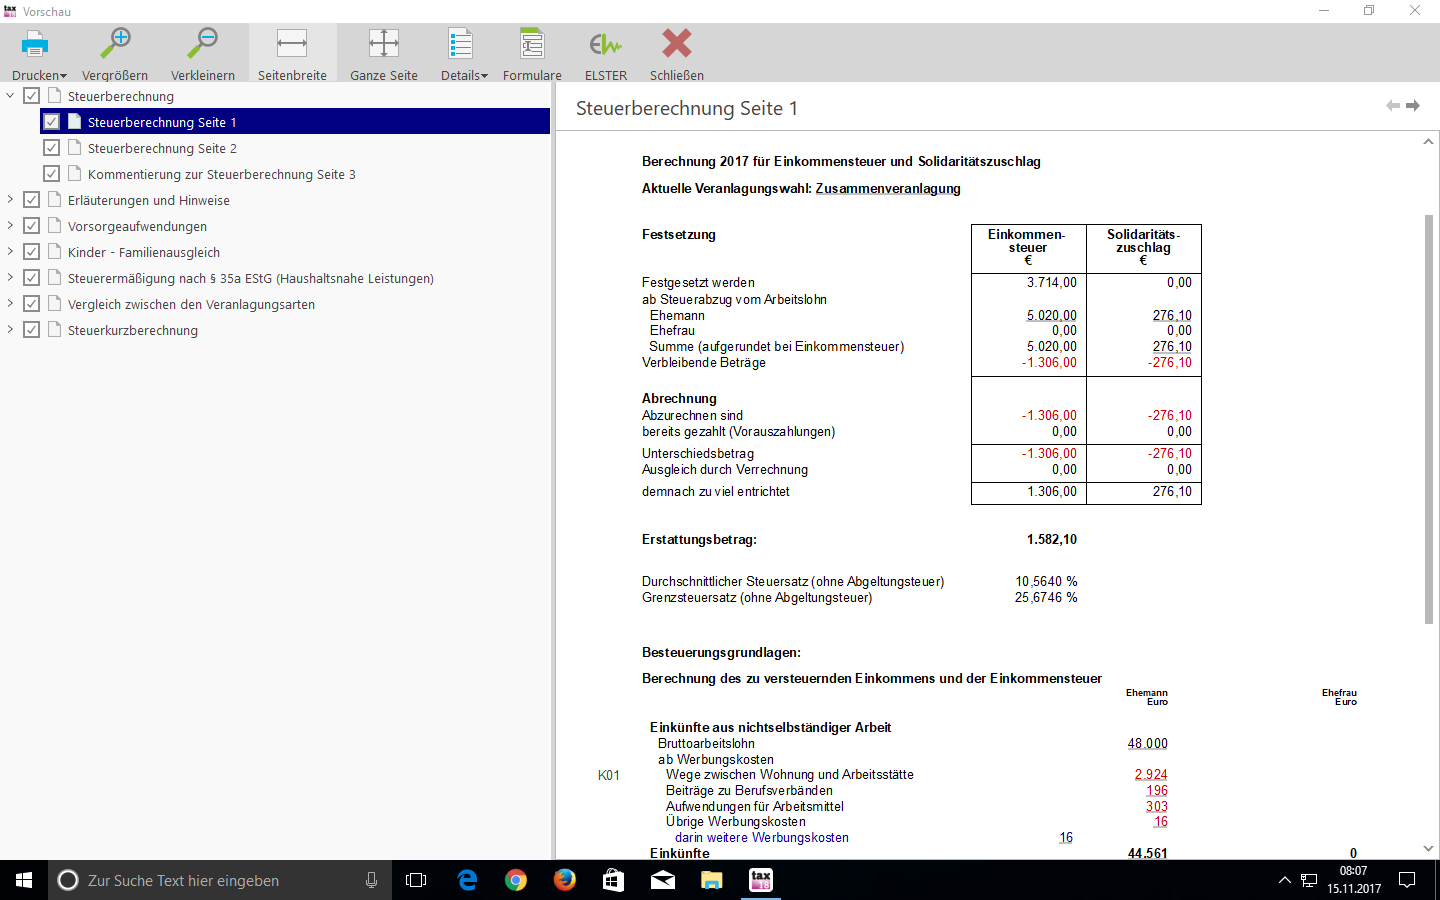Click scrollbar up arrow in preview

(1428, 142)
